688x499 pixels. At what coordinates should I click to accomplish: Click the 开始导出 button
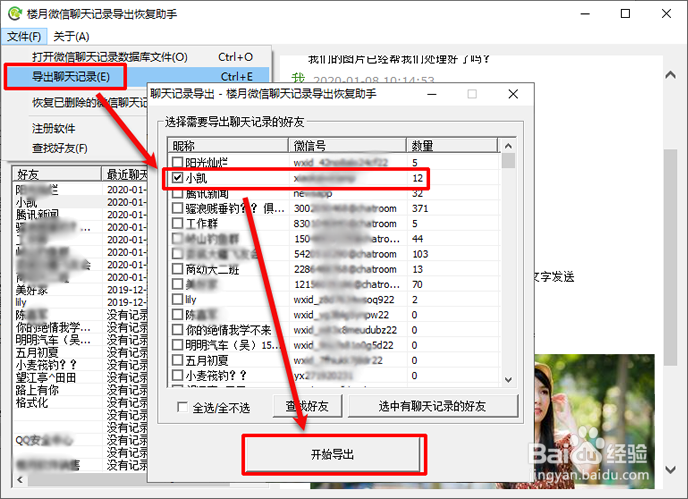(x=332, y=455)
